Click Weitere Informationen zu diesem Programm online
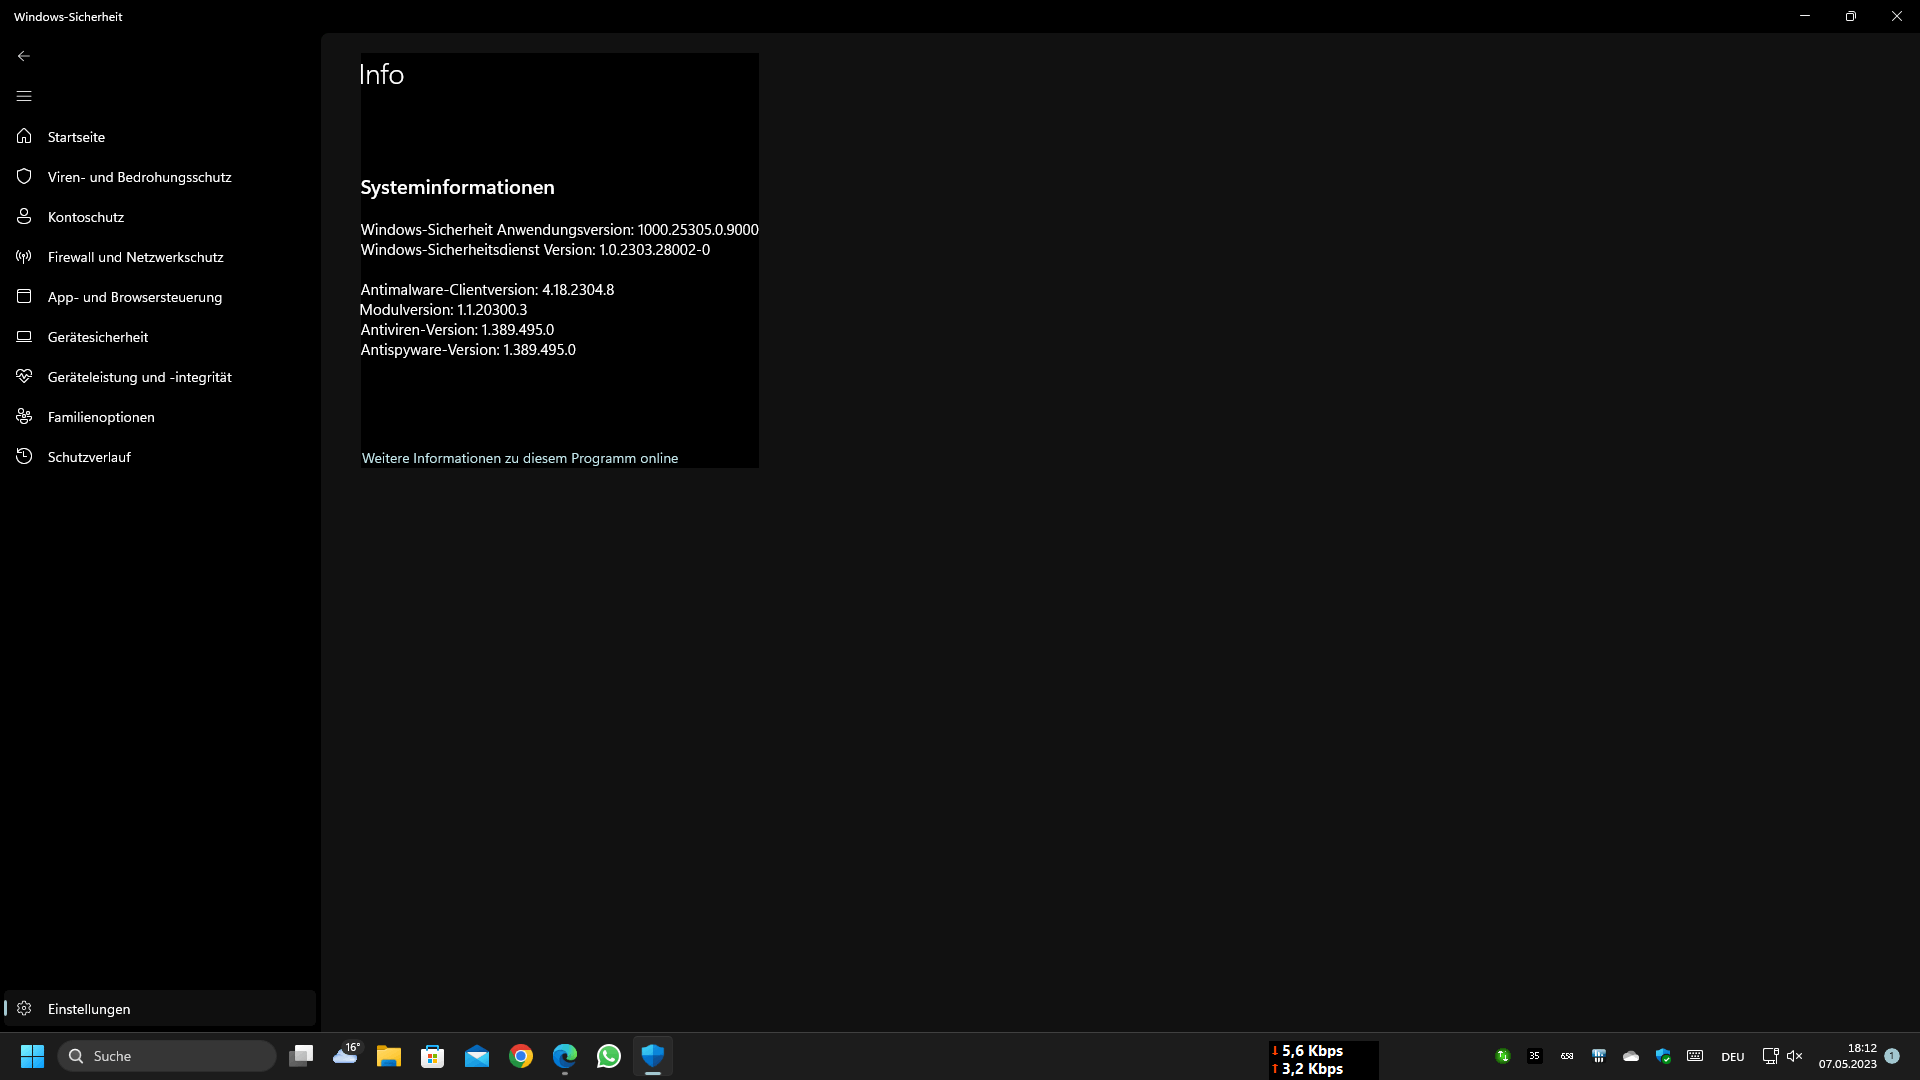 pos(520,458)
